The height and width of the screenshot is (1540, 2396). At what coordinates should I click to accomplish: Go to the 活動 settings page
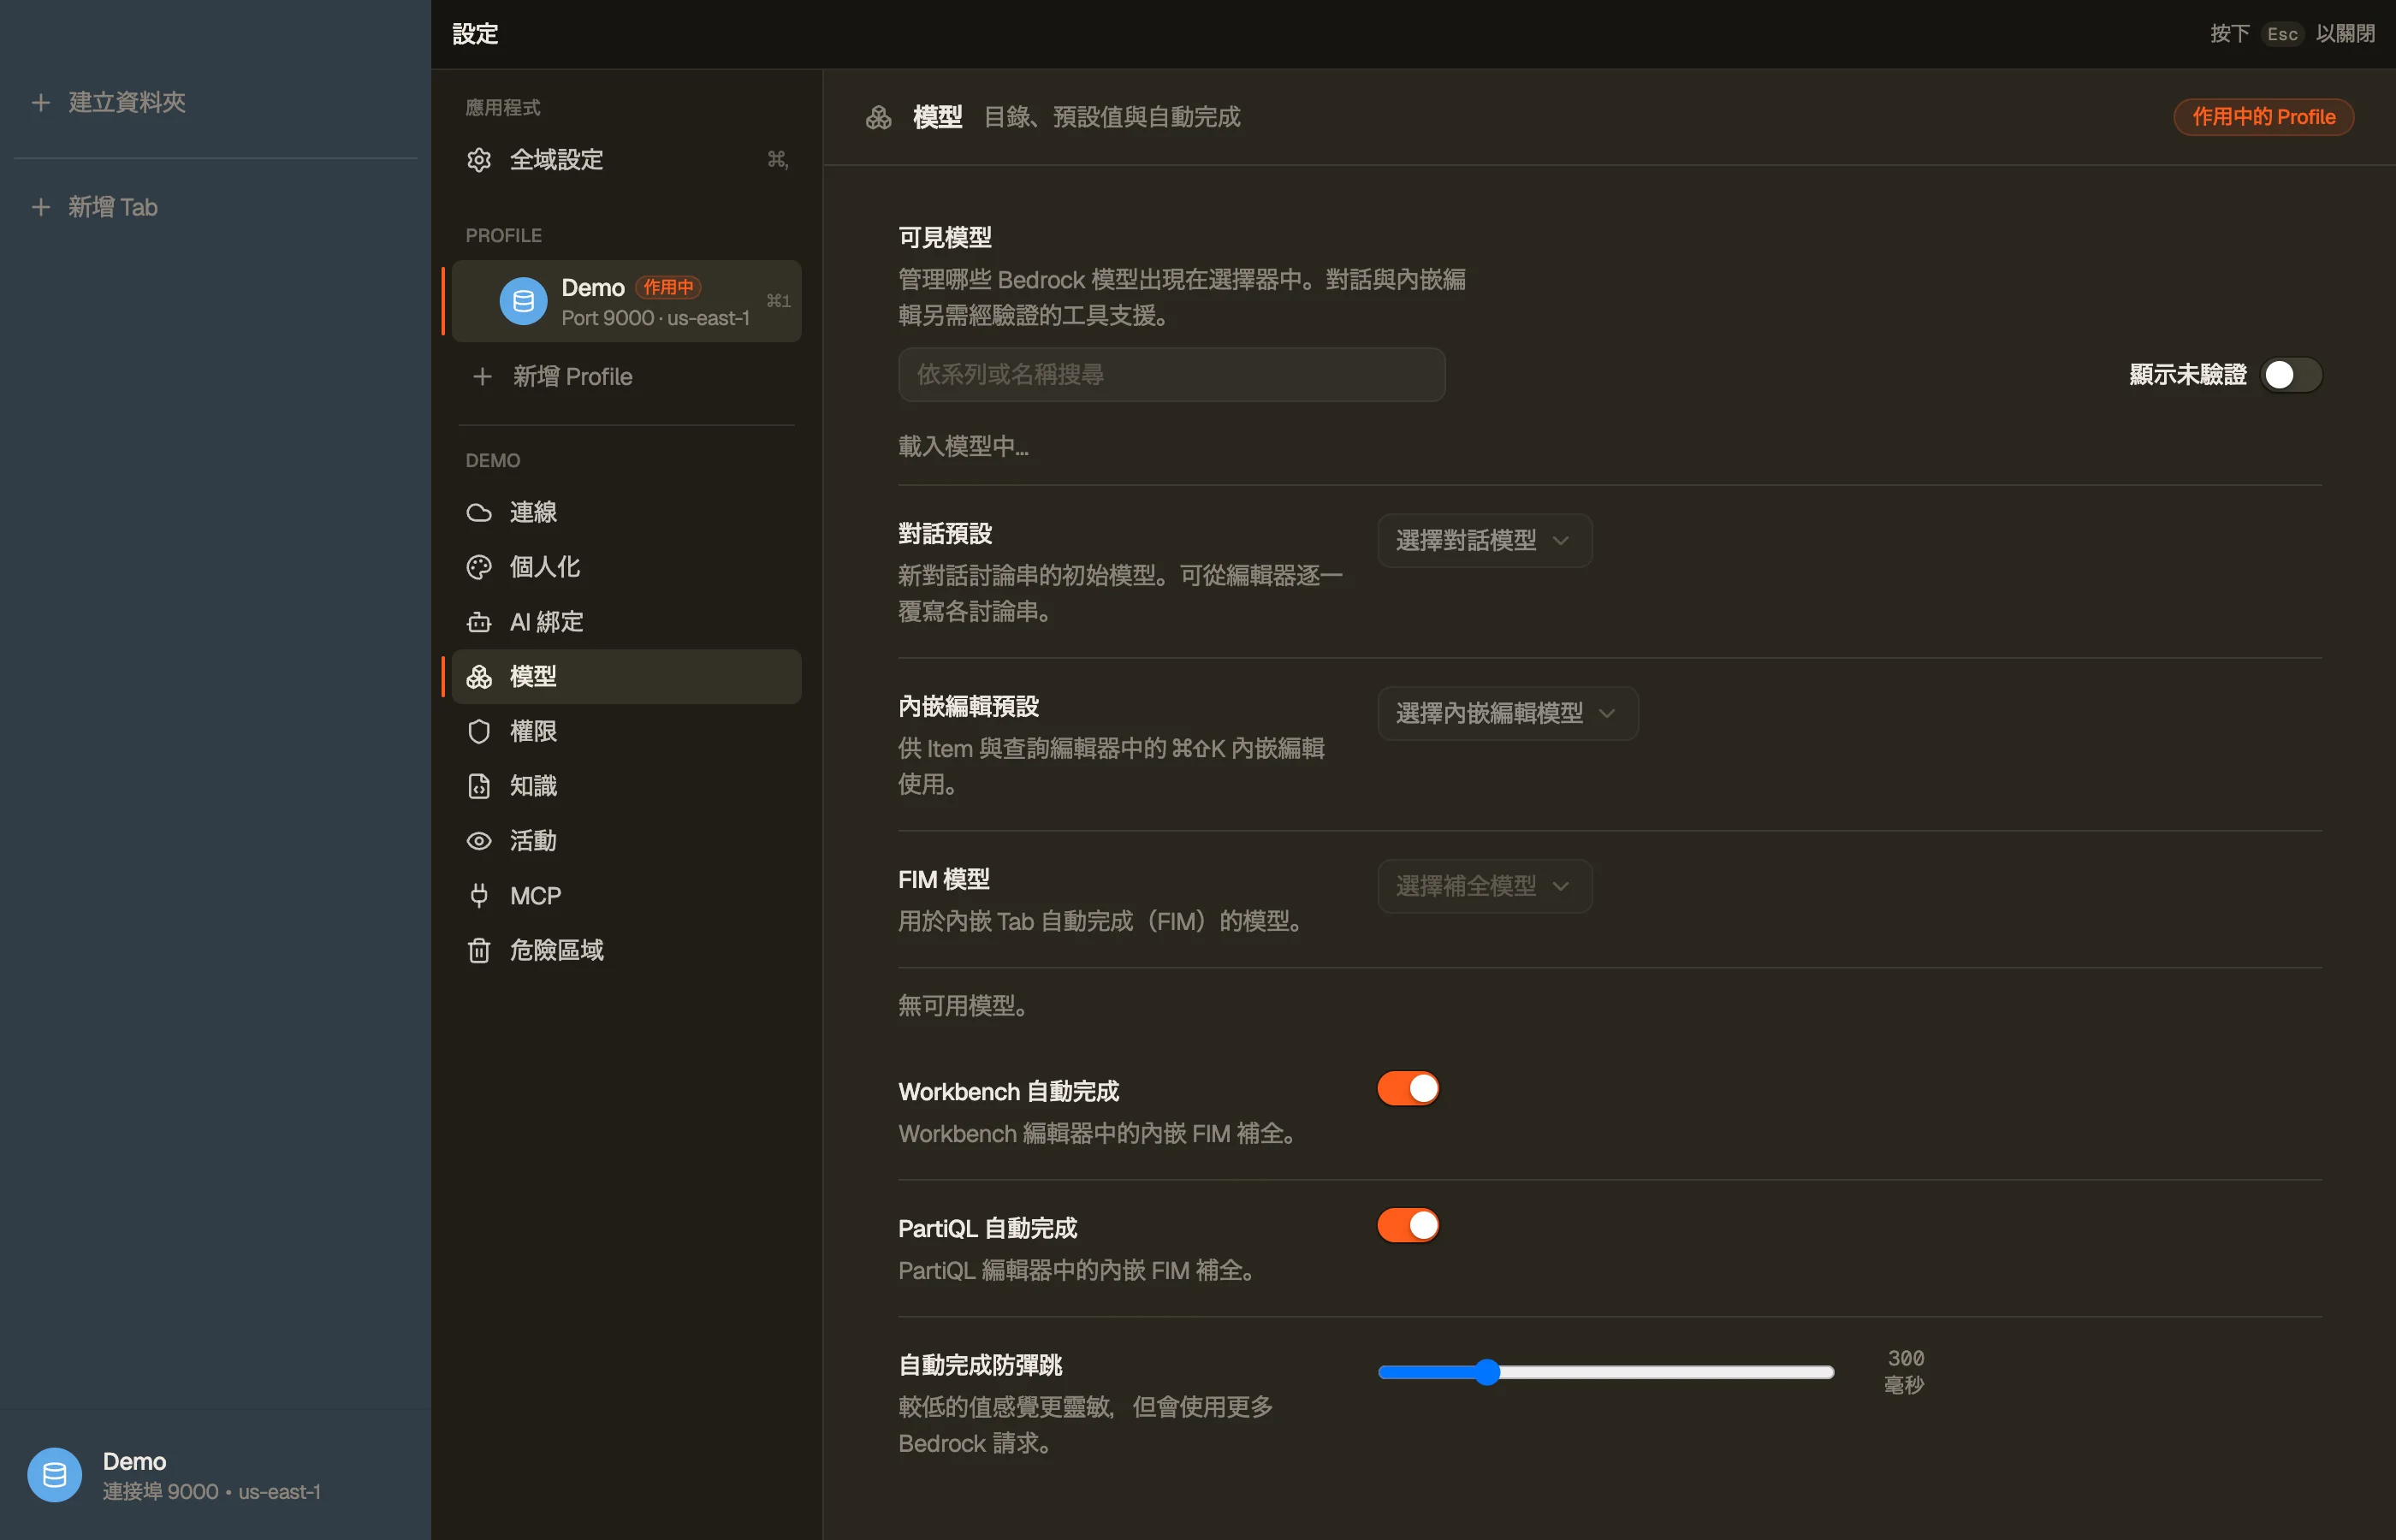(626, 841)
